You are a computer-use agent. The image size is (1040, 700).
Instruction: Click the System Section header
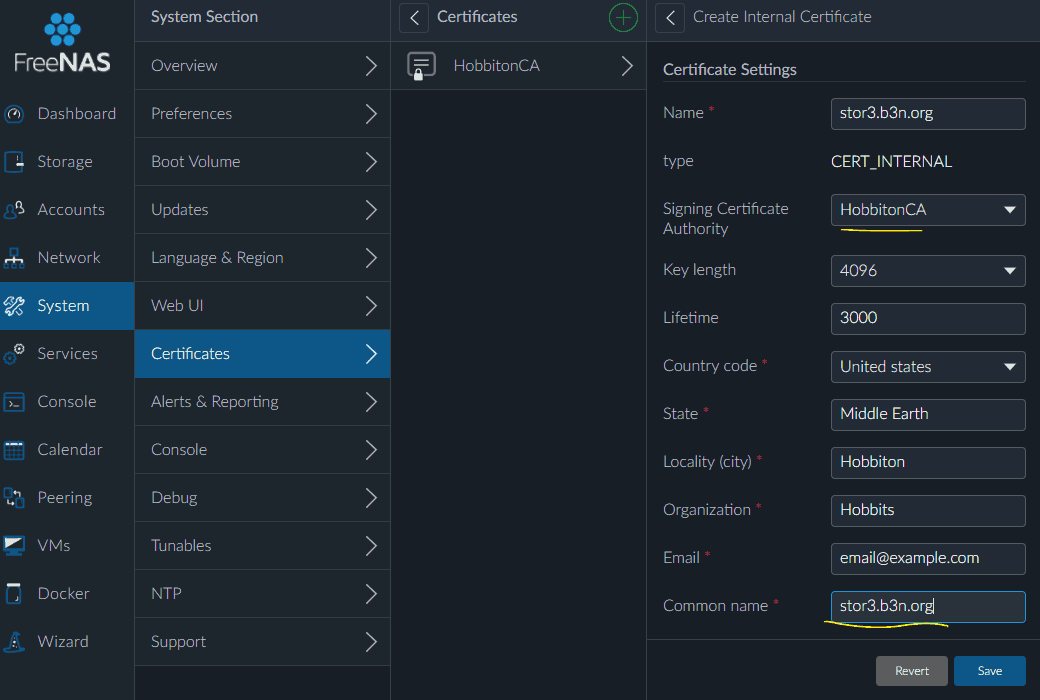coord(204,17)
